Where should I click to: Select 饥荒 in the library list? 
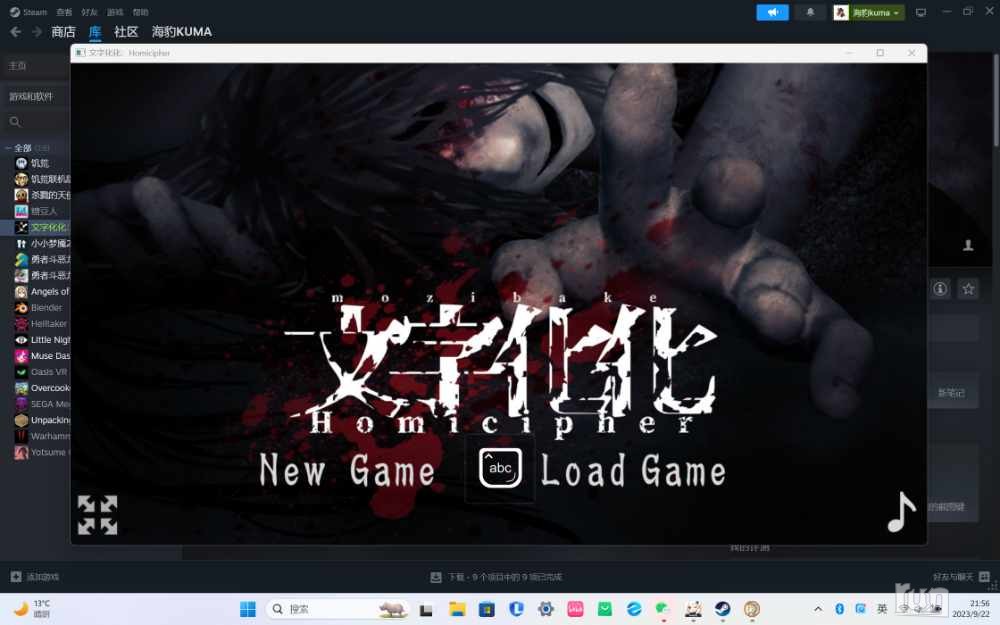tap(40, 163)
